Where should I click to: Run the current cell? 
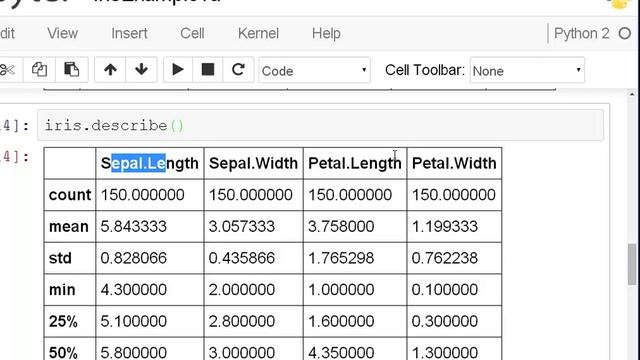coord(178,70)
